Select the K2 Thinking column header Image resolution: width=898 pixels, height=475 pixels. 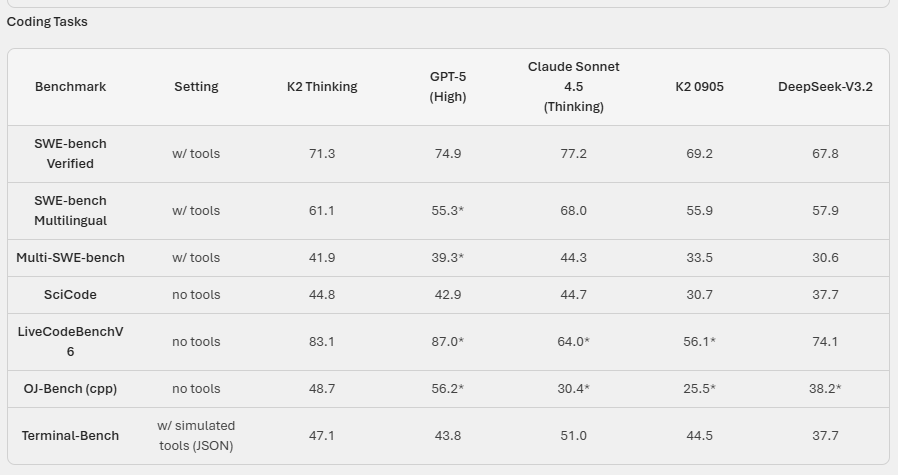coord(322,87)
